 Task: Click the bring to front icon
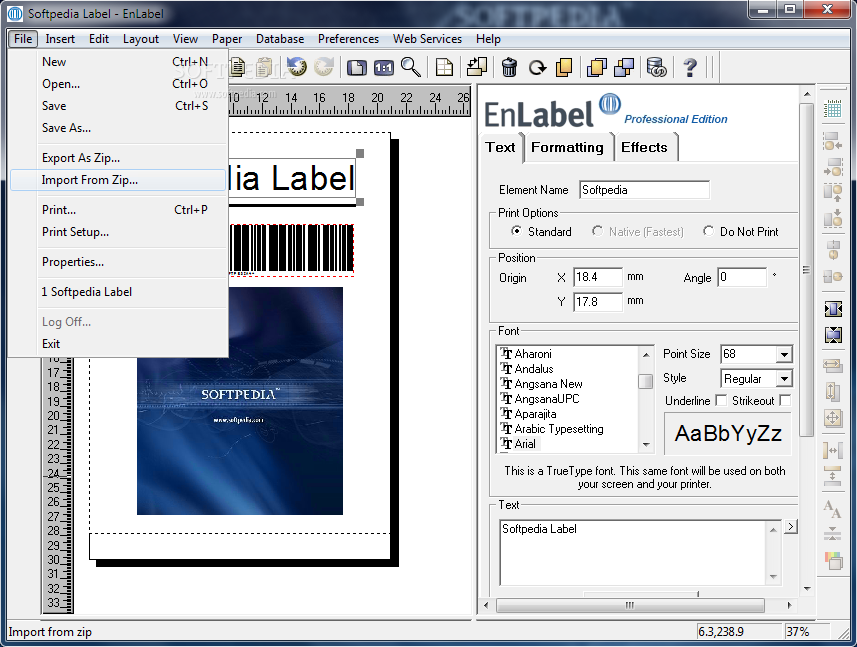pyautogui.click(x=596, y=68)
